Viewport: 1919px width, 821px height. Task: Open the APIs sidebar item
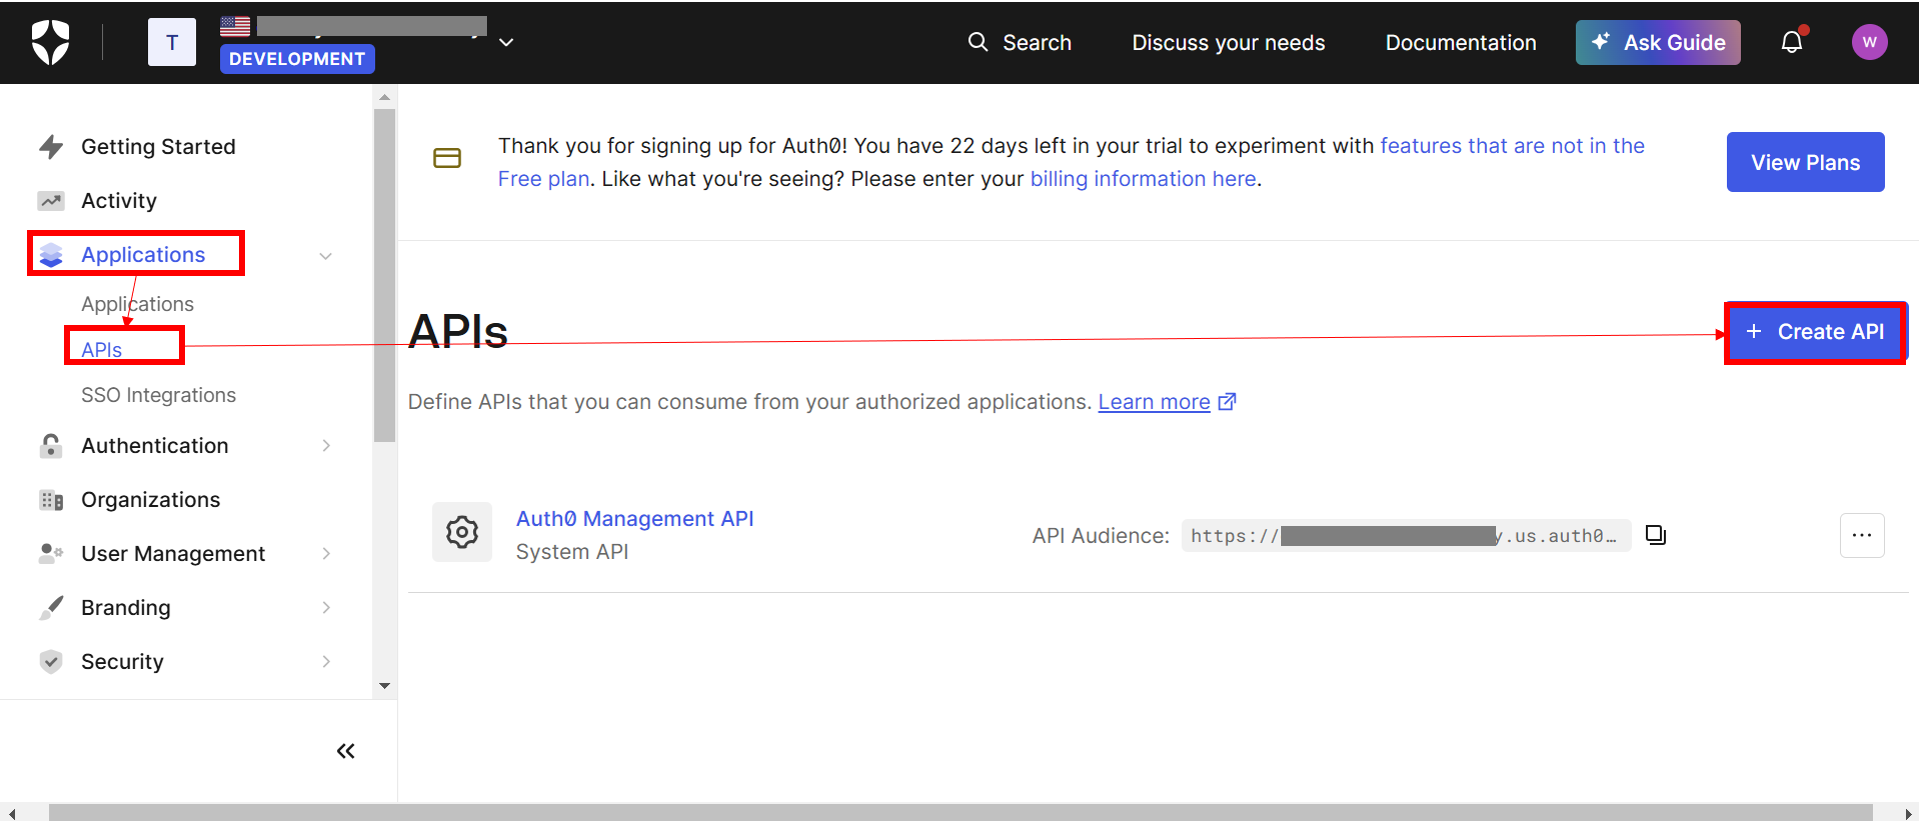tap(102, 350)
